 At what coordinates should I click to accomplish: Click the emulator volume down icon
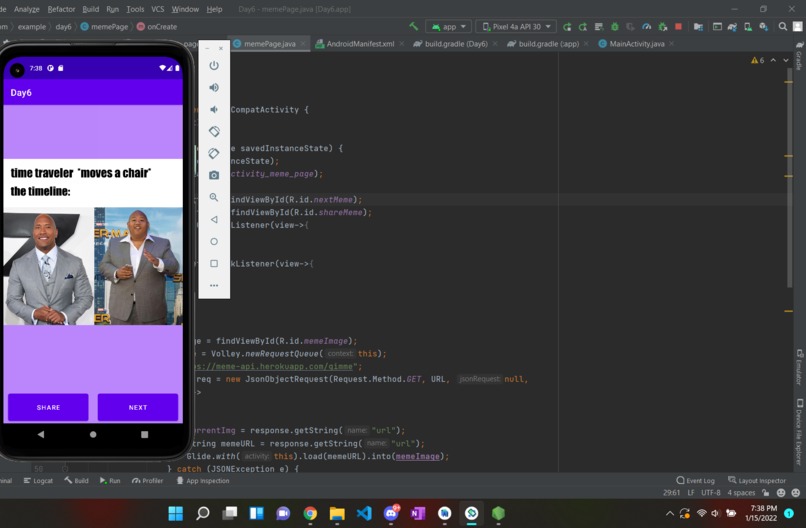(214, 110)
